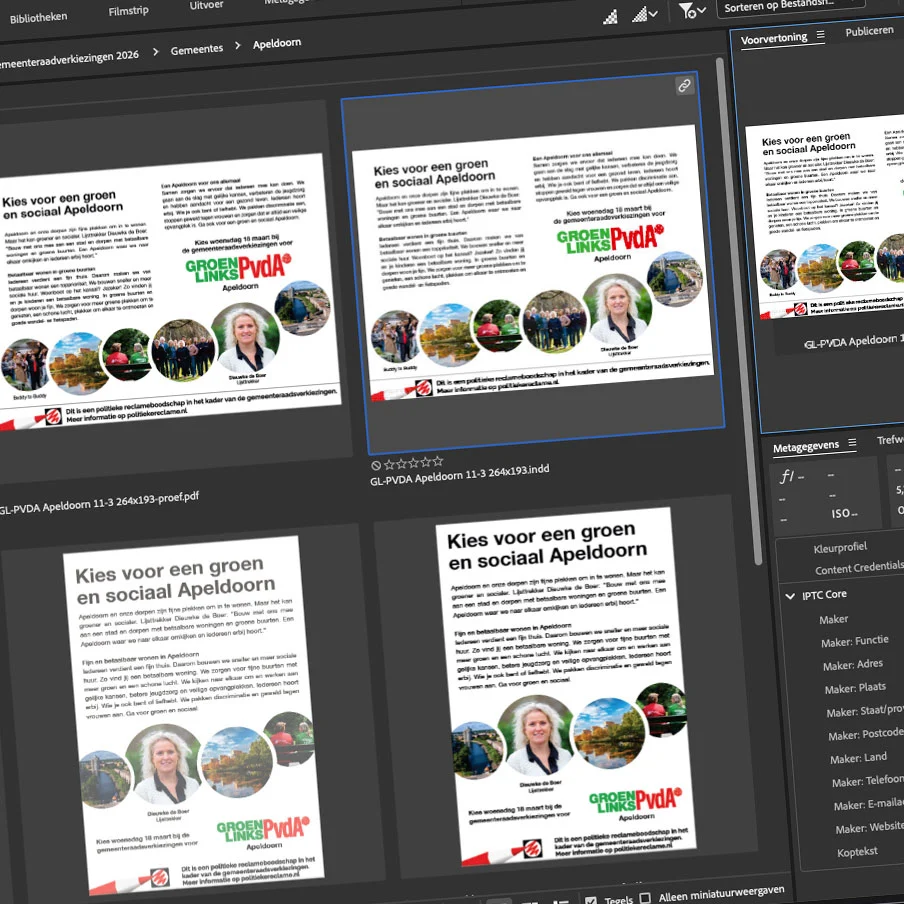Set first rating star on the indd file
The width and height of the screenshot is (904, 904).
(x=389, y=464)
